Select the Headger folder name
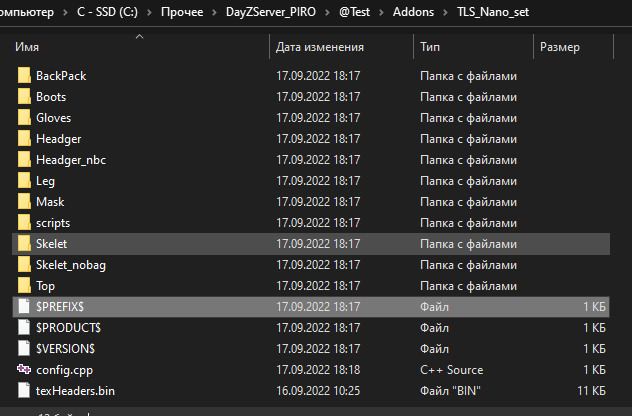The width and height of the screenshot is (632, 416). pos(58,139)
